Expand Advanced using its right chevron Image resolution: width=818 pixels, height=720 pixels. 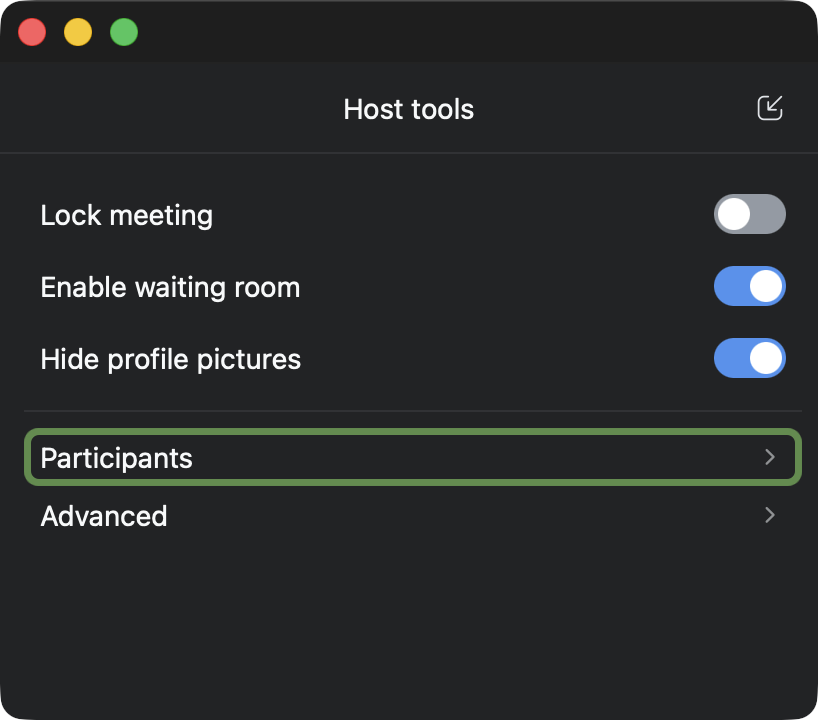[769, 515]
